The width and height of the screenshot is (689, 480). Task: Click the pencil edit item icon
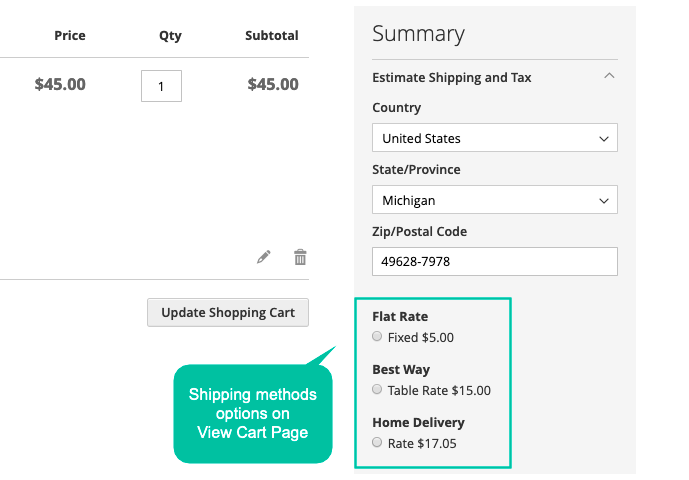[x=264, y=257]
